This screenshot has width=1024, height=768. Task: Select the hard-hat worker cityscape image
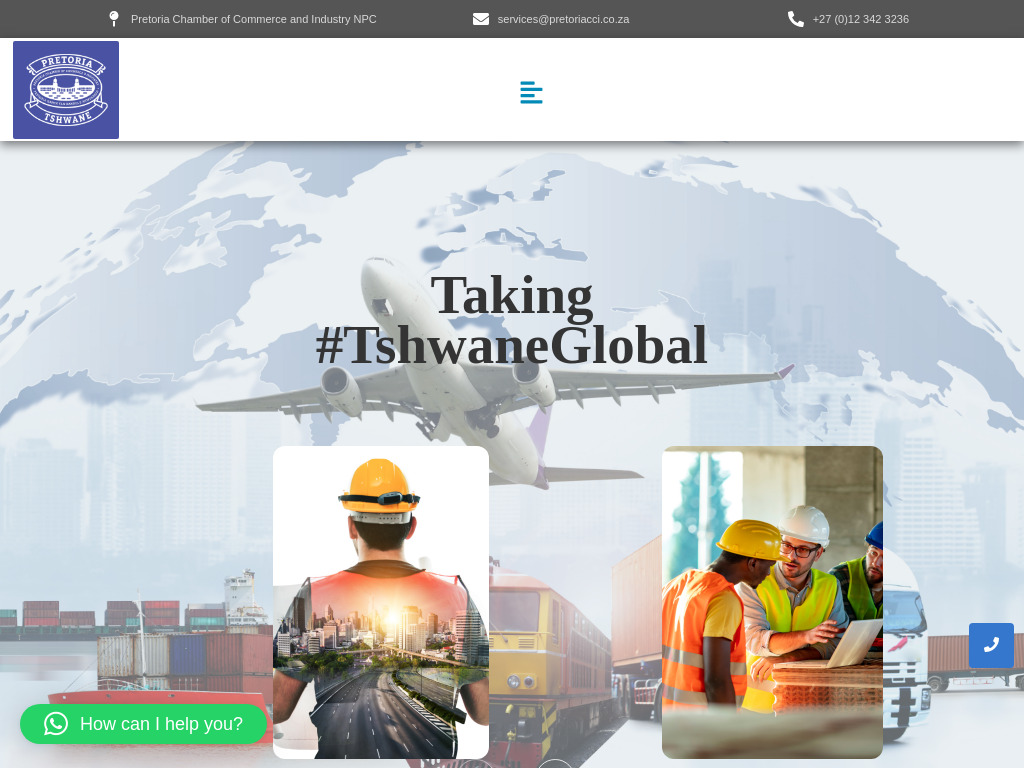[381, 602]
